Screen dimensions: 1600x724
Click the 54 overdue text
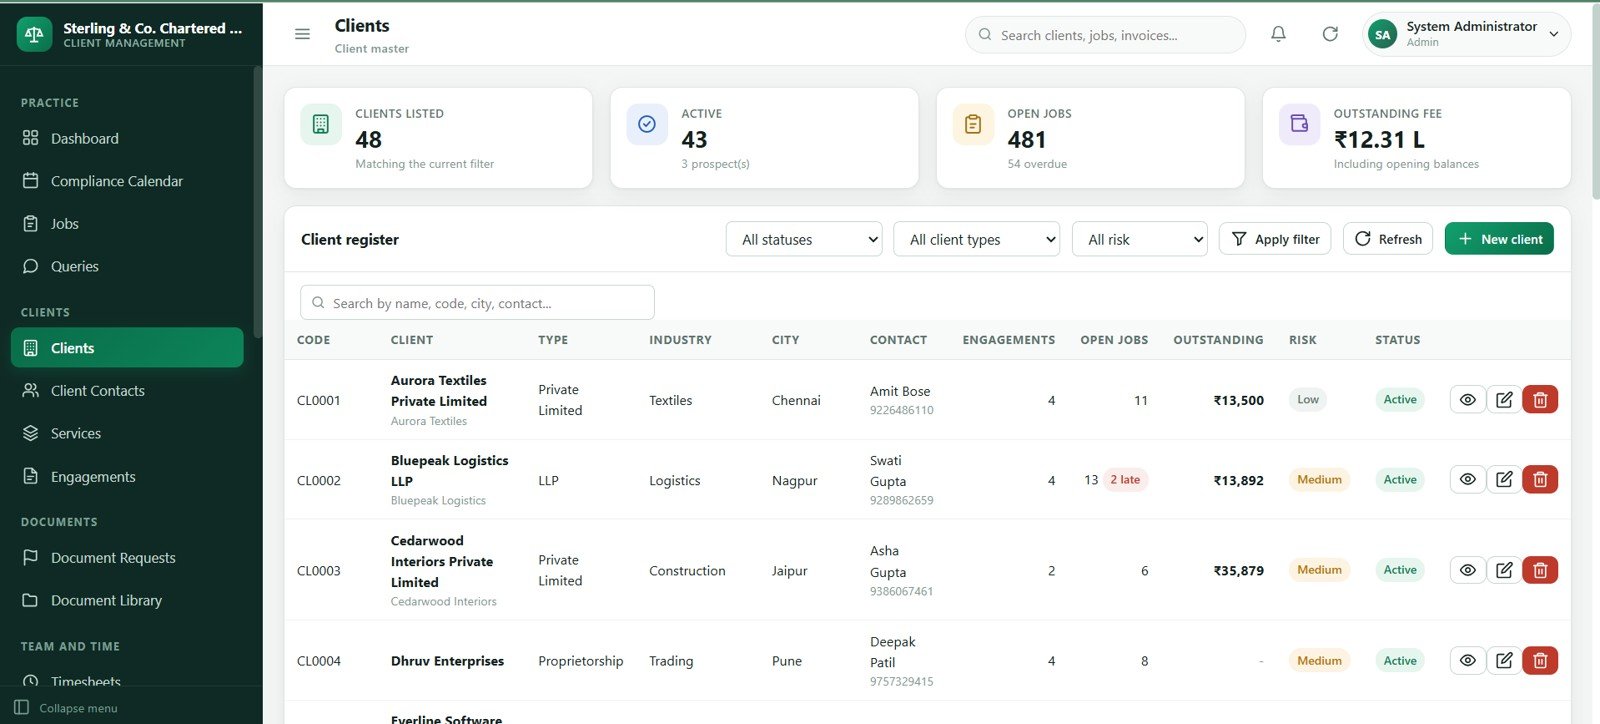pyautogui.click(x=1037, y=164)
